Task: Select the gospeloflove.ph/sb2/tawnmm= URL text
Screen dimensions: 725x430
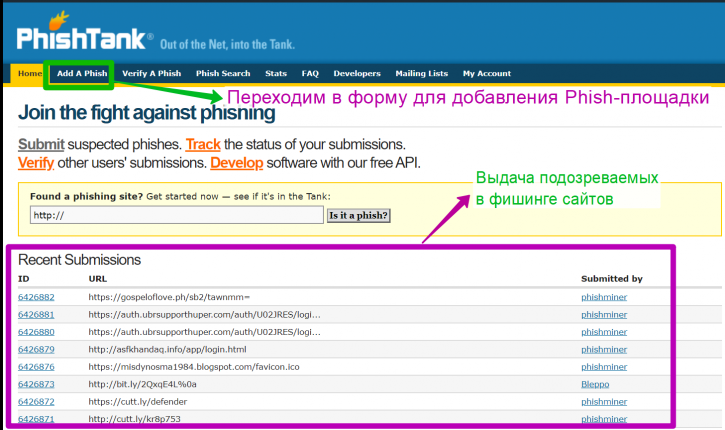Action: (169, 297)
